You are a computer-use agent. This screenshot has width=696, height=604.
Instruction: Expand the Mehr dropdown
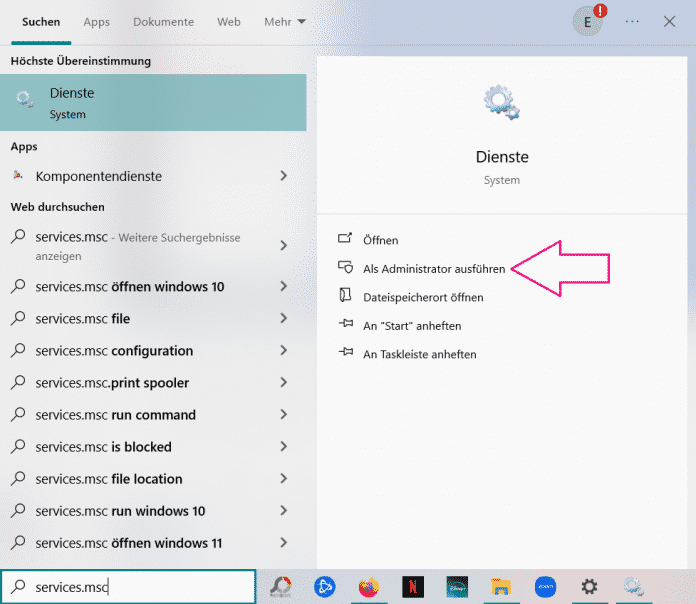coord(285,21)
